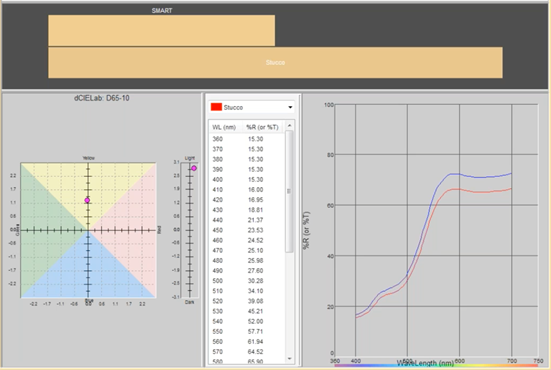Select the 400 nm wavelength row

coord(247,180)
